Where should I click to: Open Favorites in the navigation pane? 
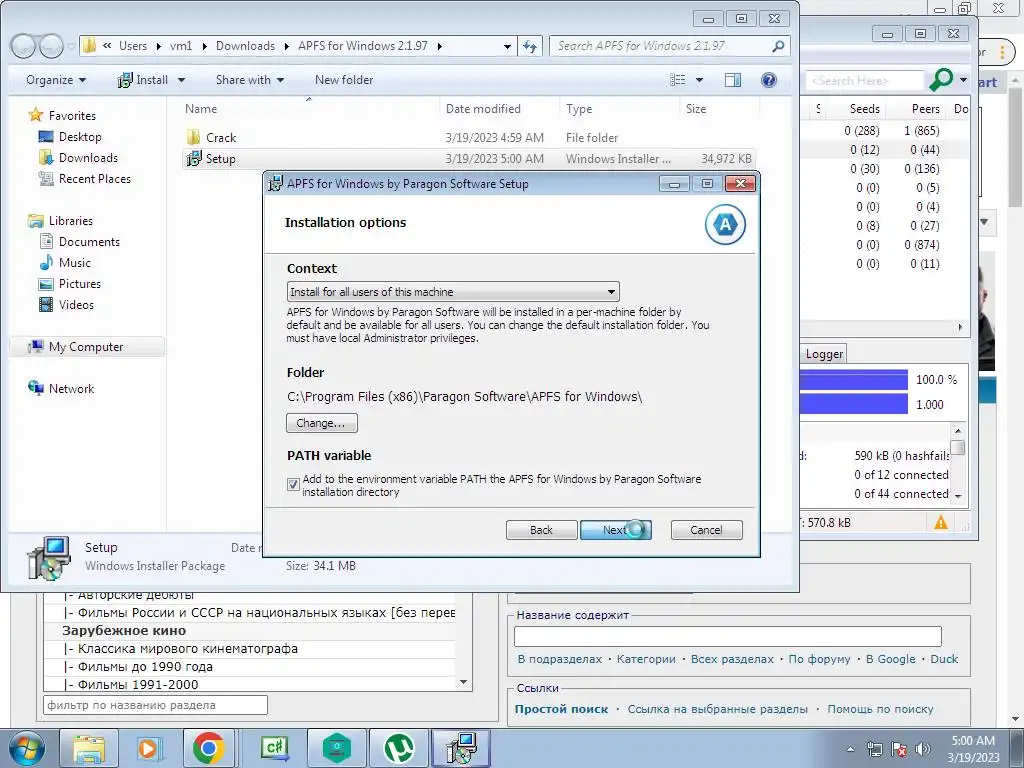tap(72, 116)
